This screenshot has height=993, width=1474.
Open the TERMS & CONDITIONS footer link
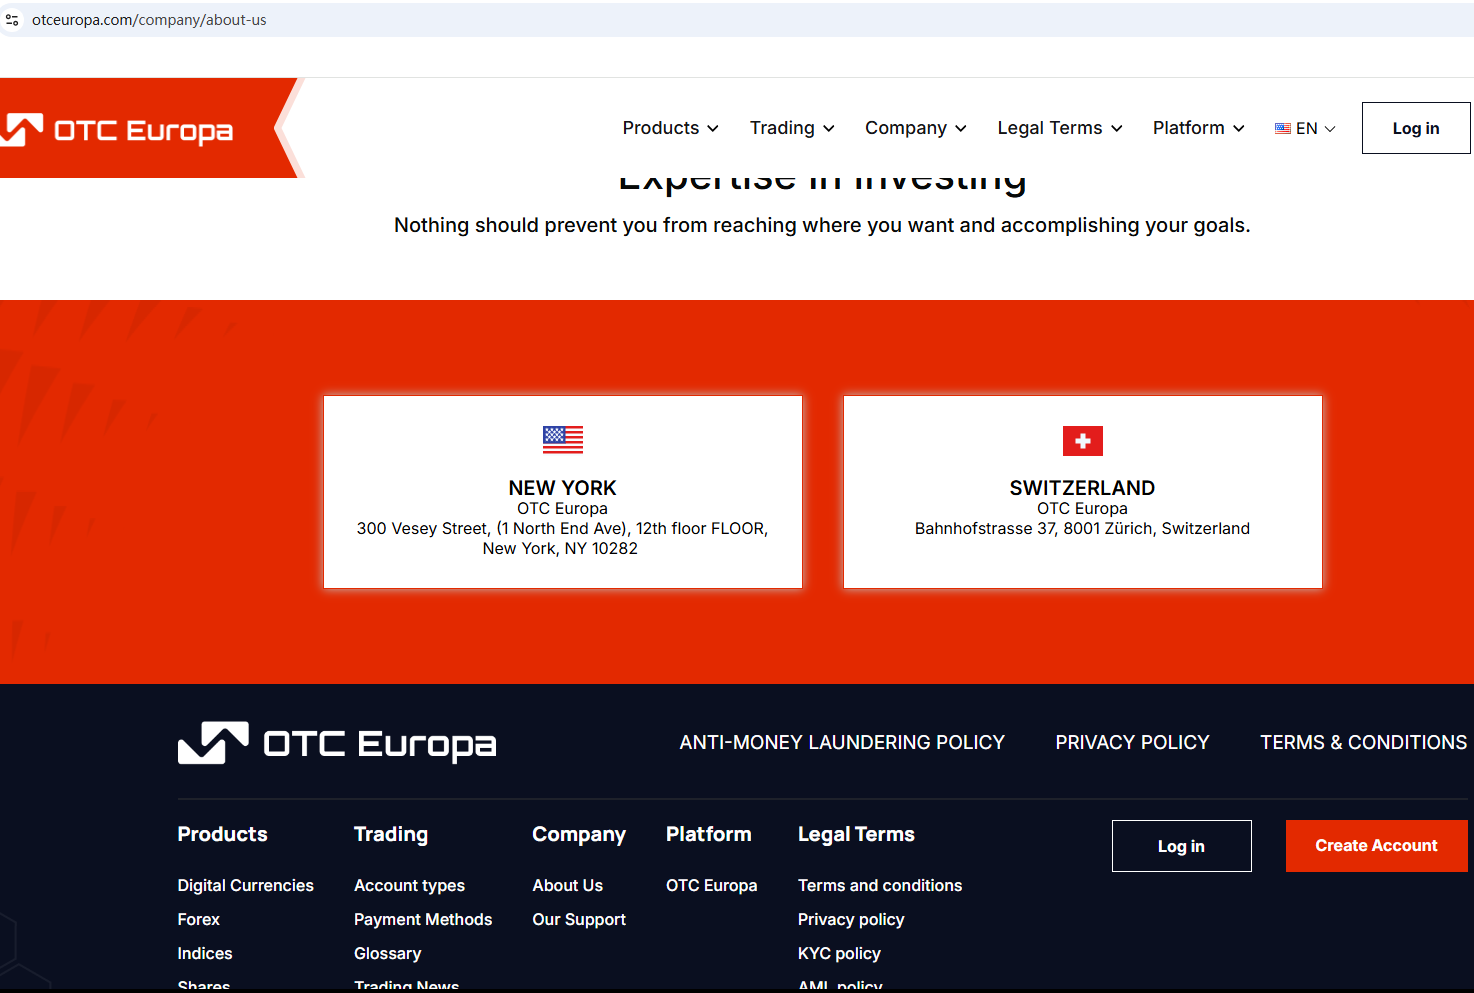click(x=1363, y=743)
